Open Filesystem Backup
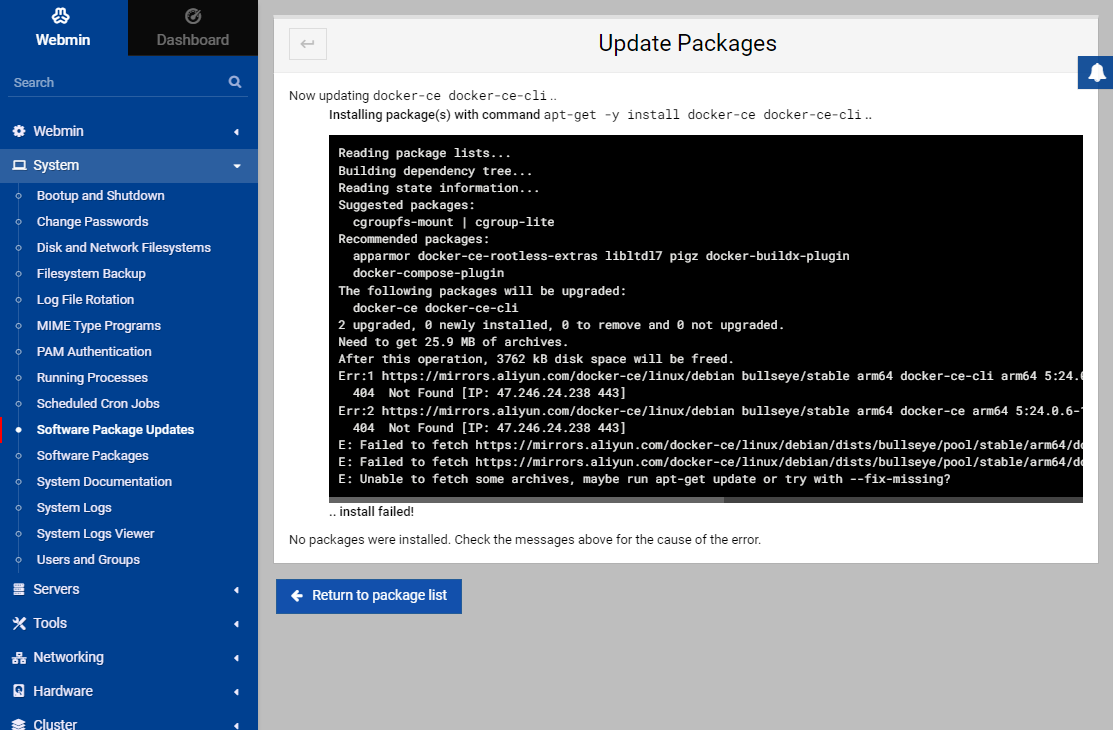 [91, 273]
